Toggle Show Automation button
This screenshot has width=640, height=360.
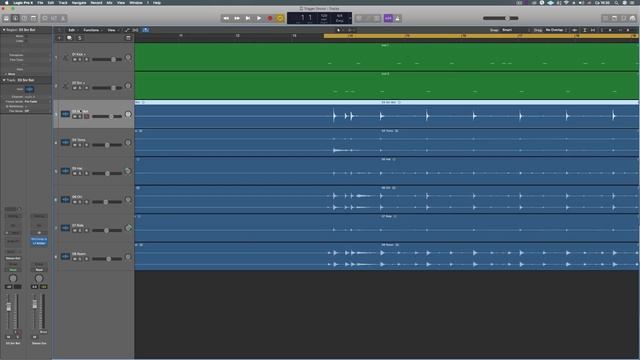click(x=127, y=30)
